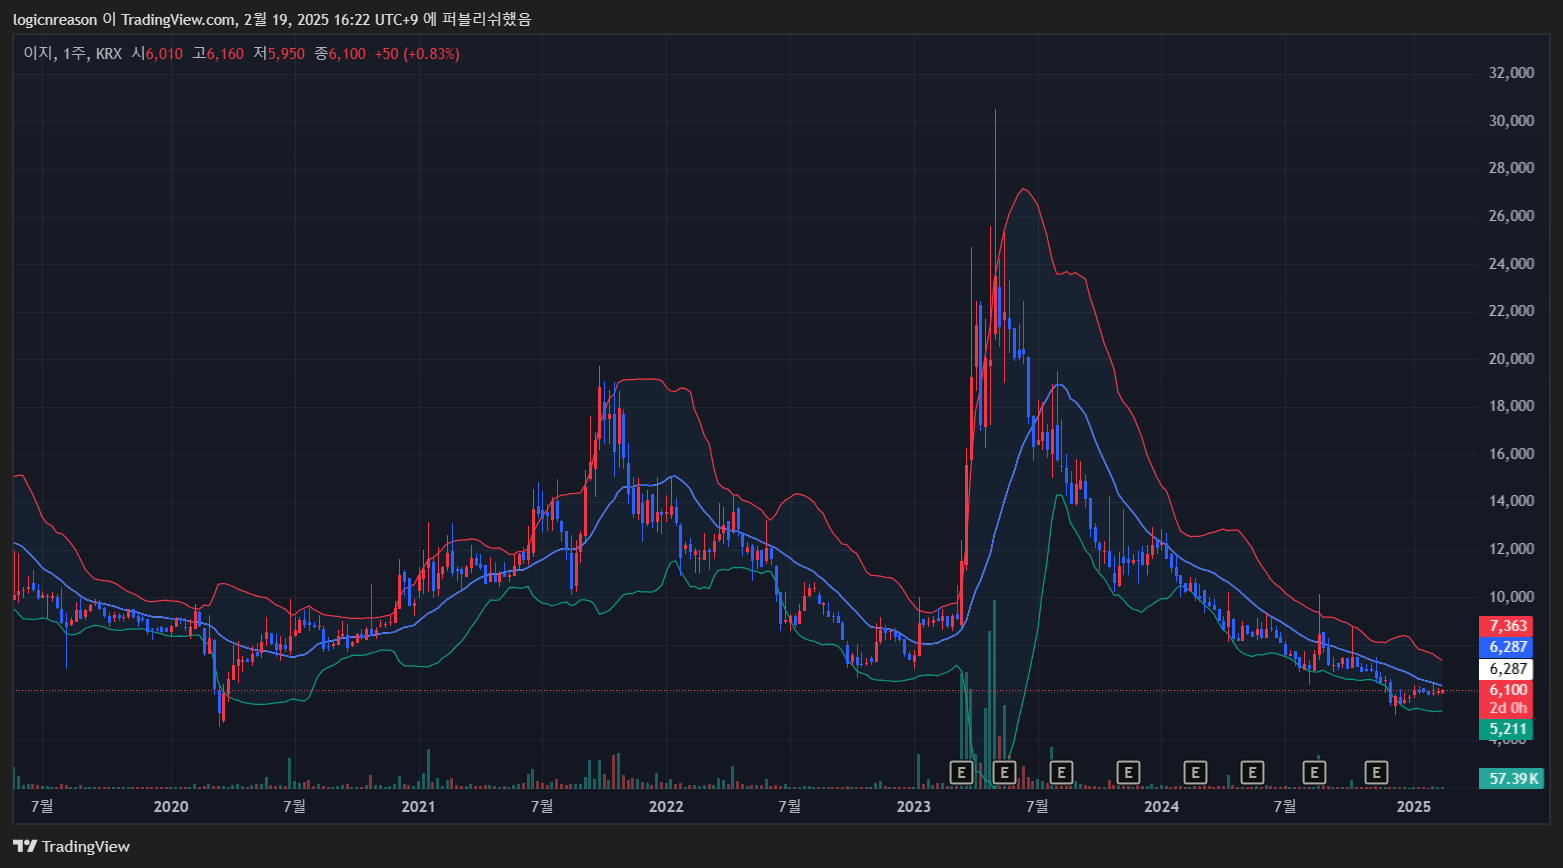Screen dimensions: 1563x868
Task: Click the 2020 time axis label
Action: click(171, 806)
